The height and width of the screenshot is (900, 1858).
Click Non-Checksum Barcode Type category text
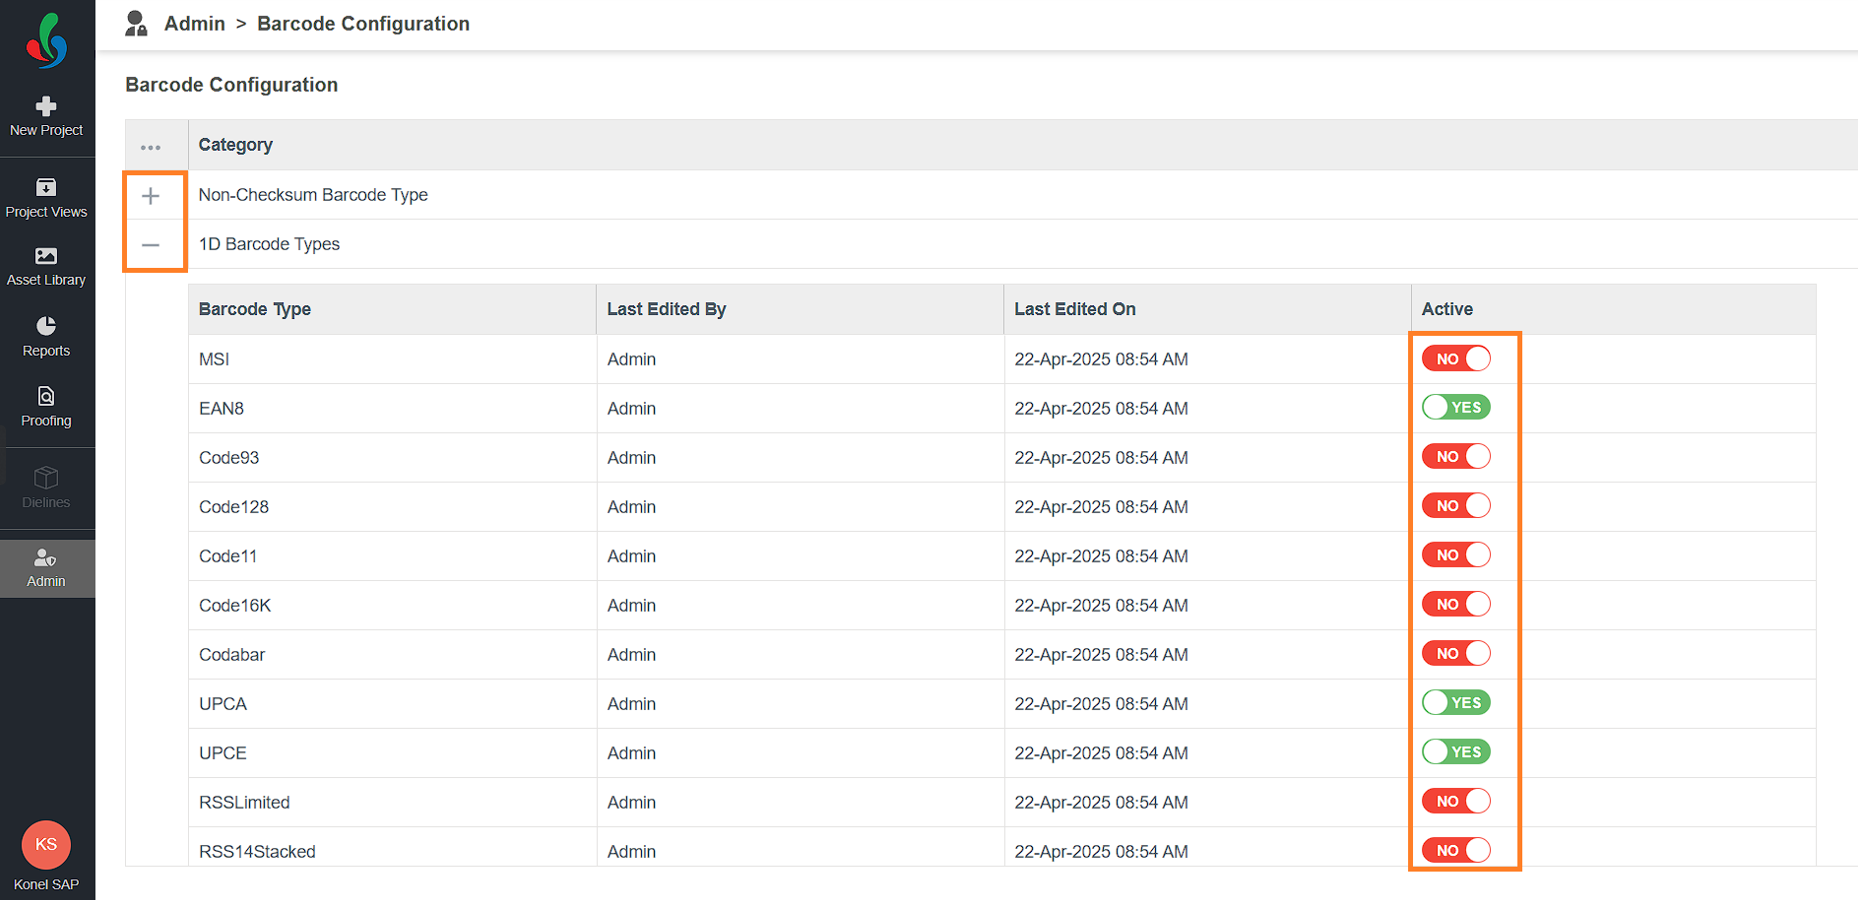(x=313, y=195)
